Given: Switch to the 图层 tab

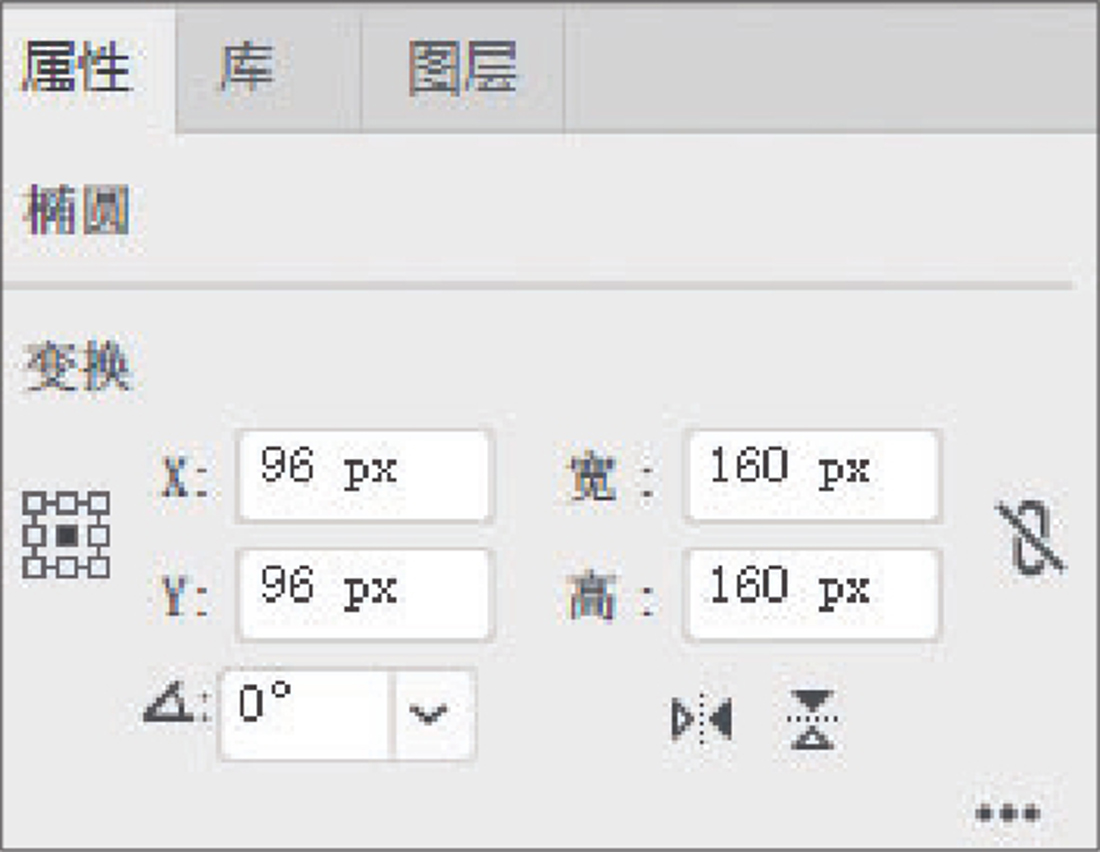Looking at the screenshot, I should (x=464, y=70).
